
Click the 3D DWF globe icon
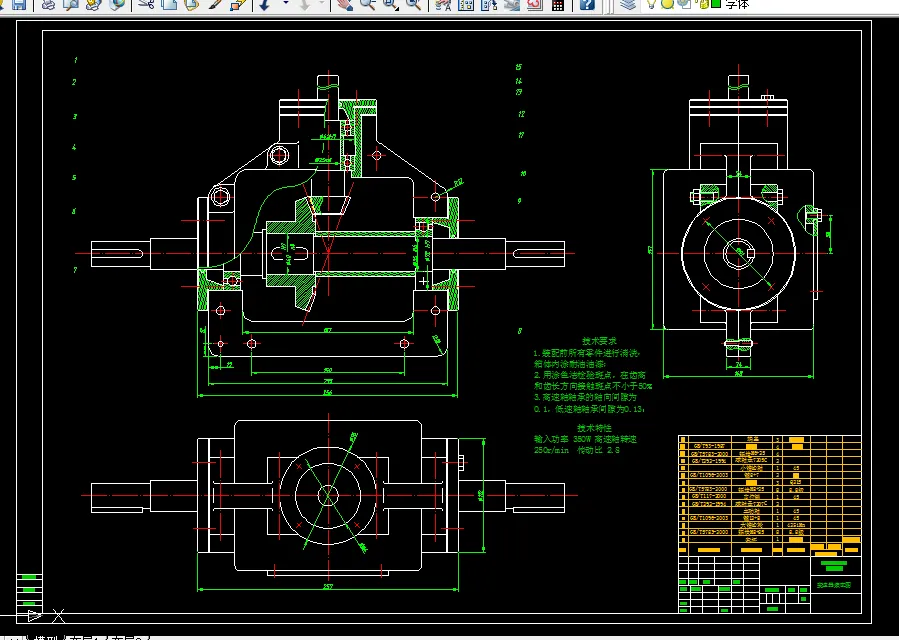pos(117,5)
